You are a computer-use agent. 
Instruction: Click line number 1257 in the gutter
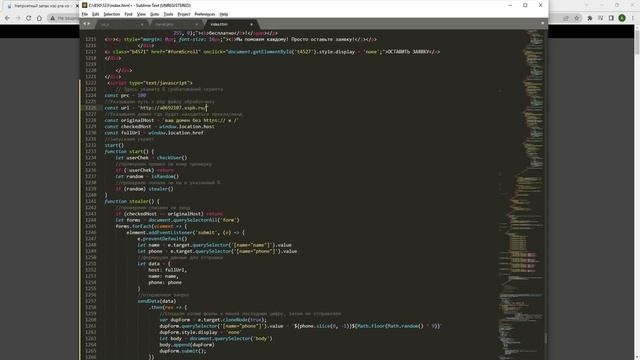[x=91, y=301]
